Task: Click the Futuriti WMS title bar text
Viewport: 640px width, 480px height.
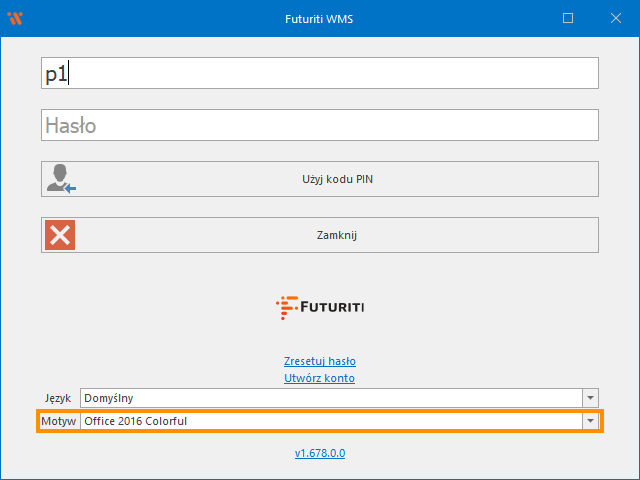Action: 320,18
